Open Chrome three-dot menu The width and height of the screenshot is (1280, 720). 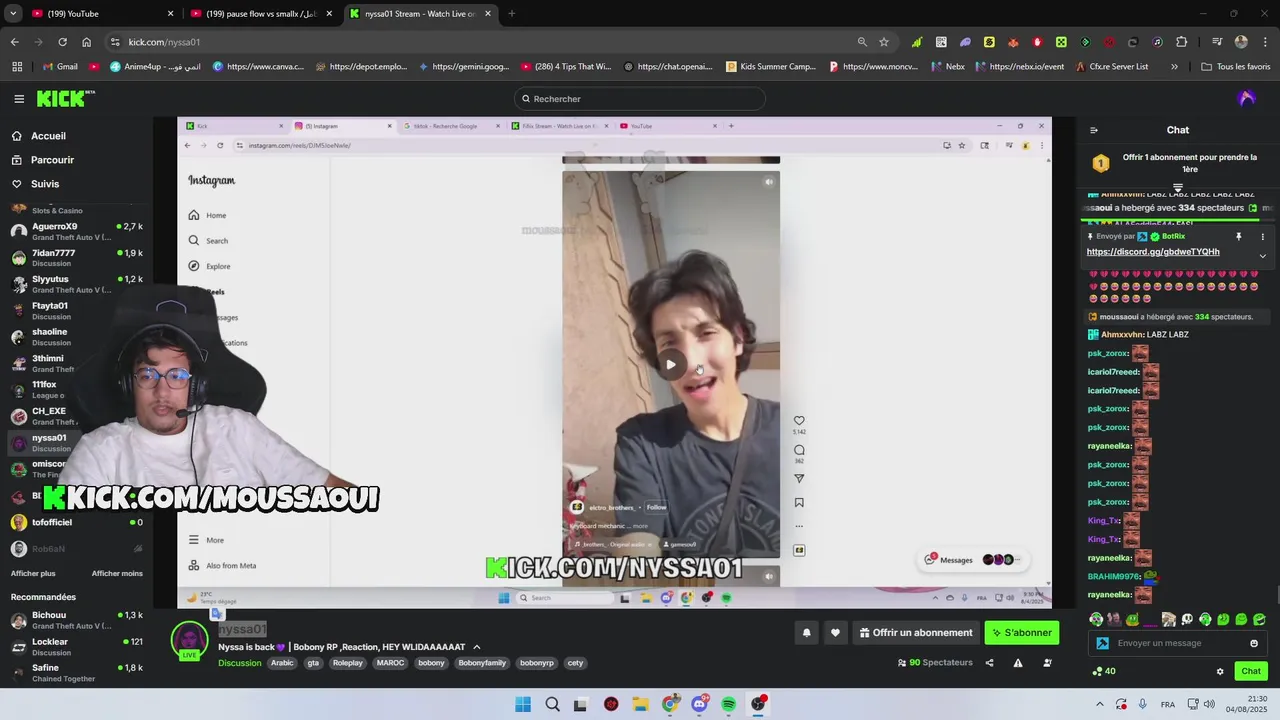(1265, 42)
